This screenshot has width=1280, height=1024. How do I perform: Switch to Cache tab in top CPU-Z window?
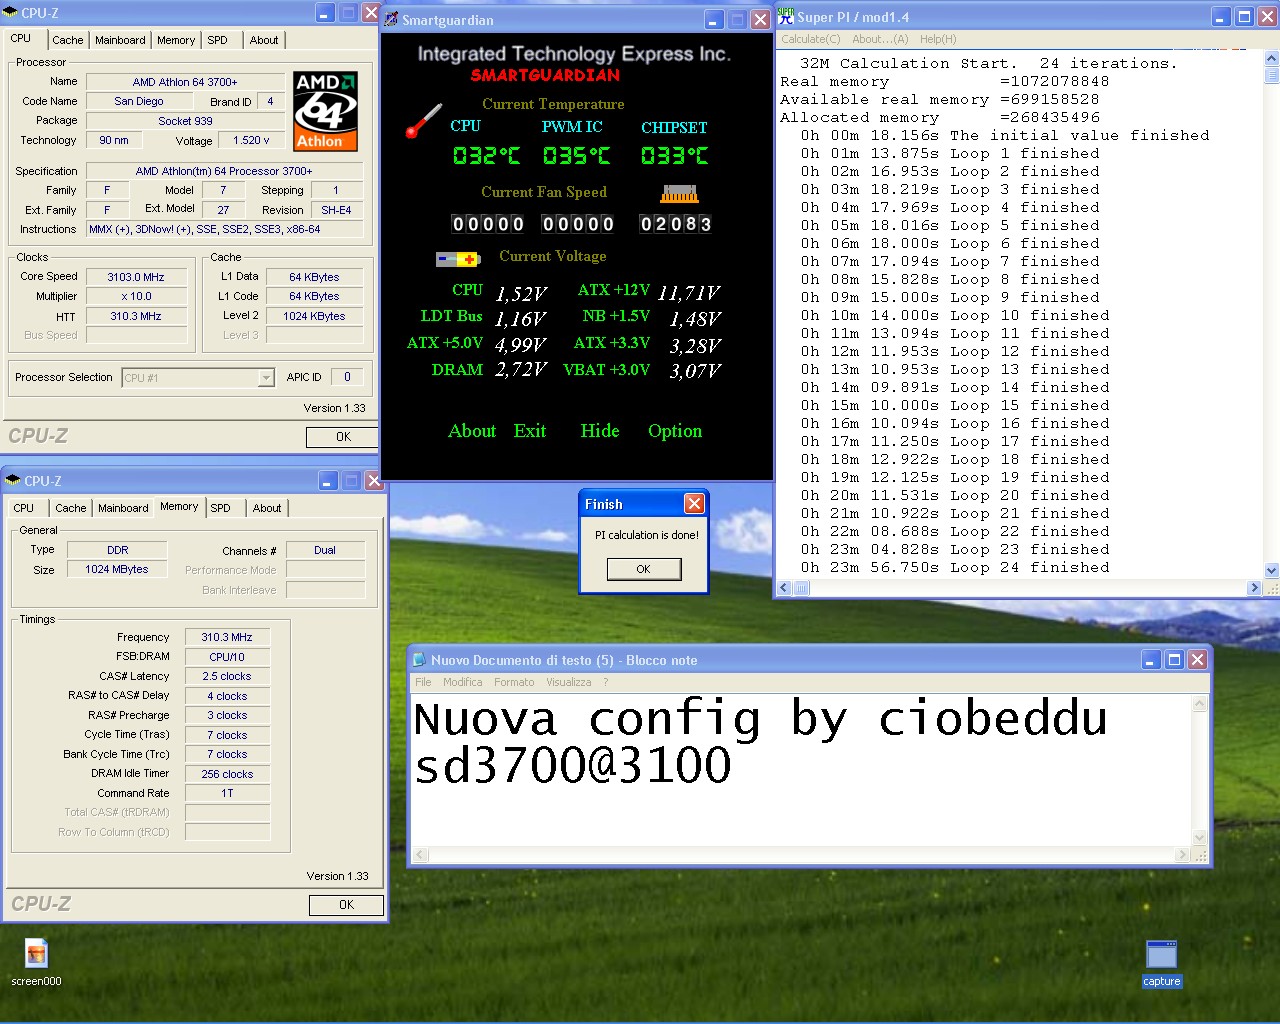pyautogui.click(x=68, y=40)
